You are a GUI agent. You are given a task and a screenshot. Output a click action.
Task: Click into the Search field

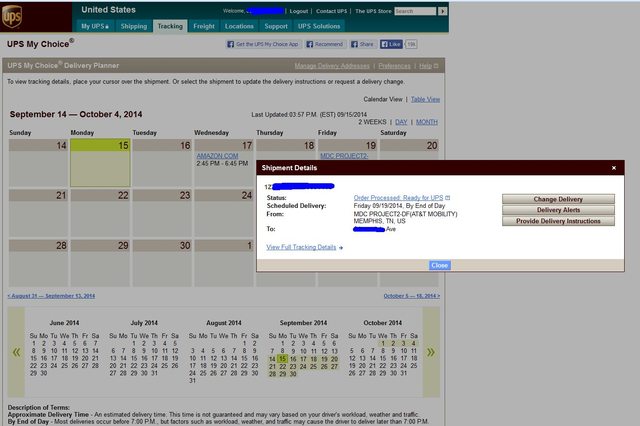[x=416, y=11]
